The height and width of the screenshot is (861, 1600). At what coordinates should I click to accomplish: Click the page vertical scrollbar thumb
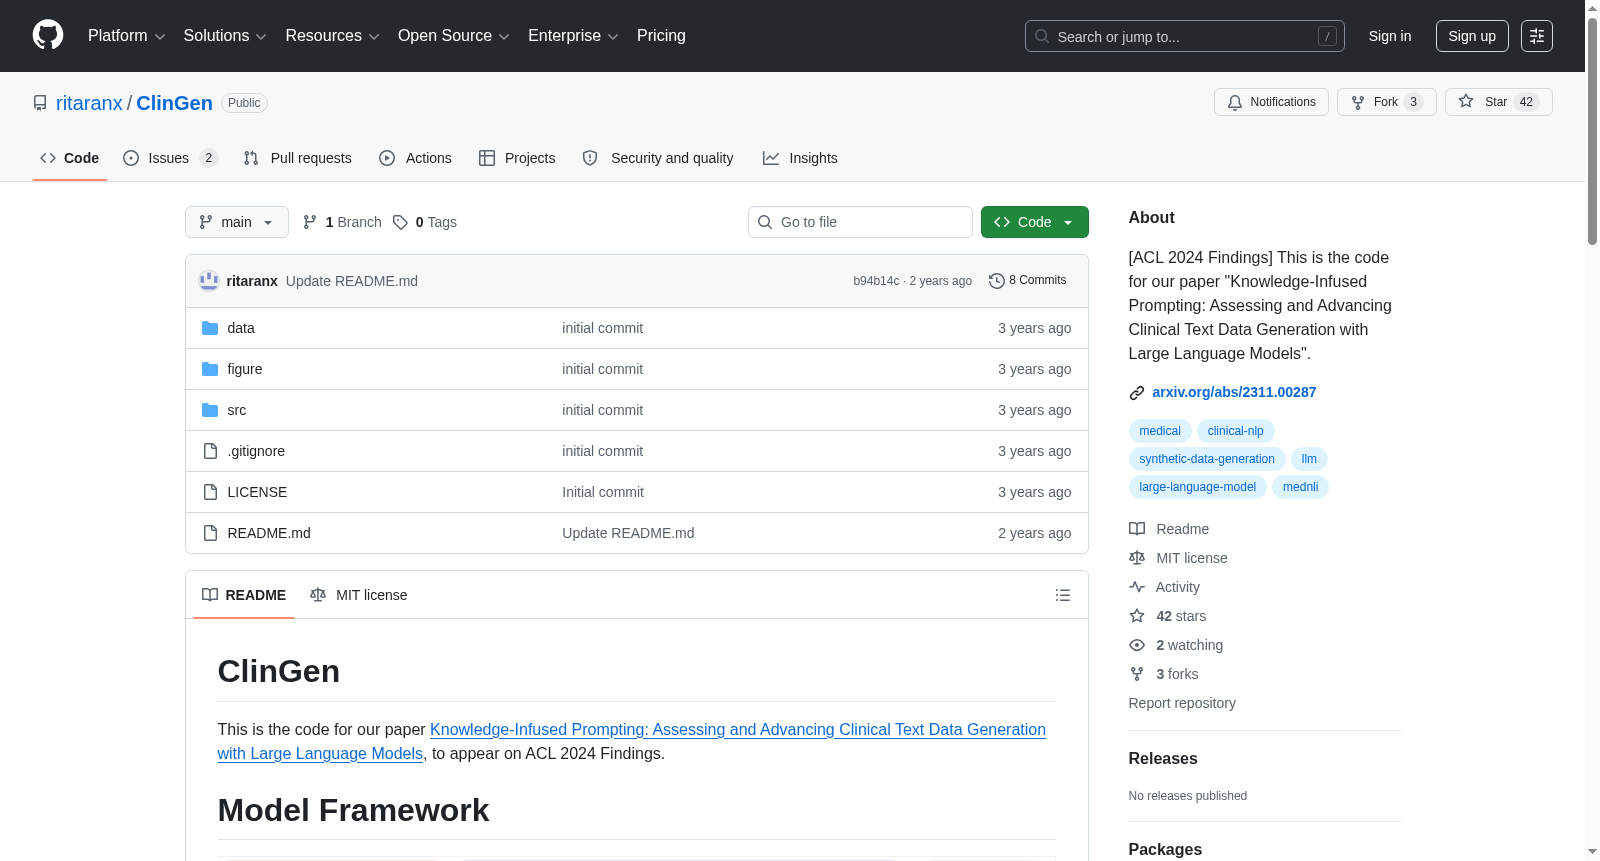point(1592,130)
